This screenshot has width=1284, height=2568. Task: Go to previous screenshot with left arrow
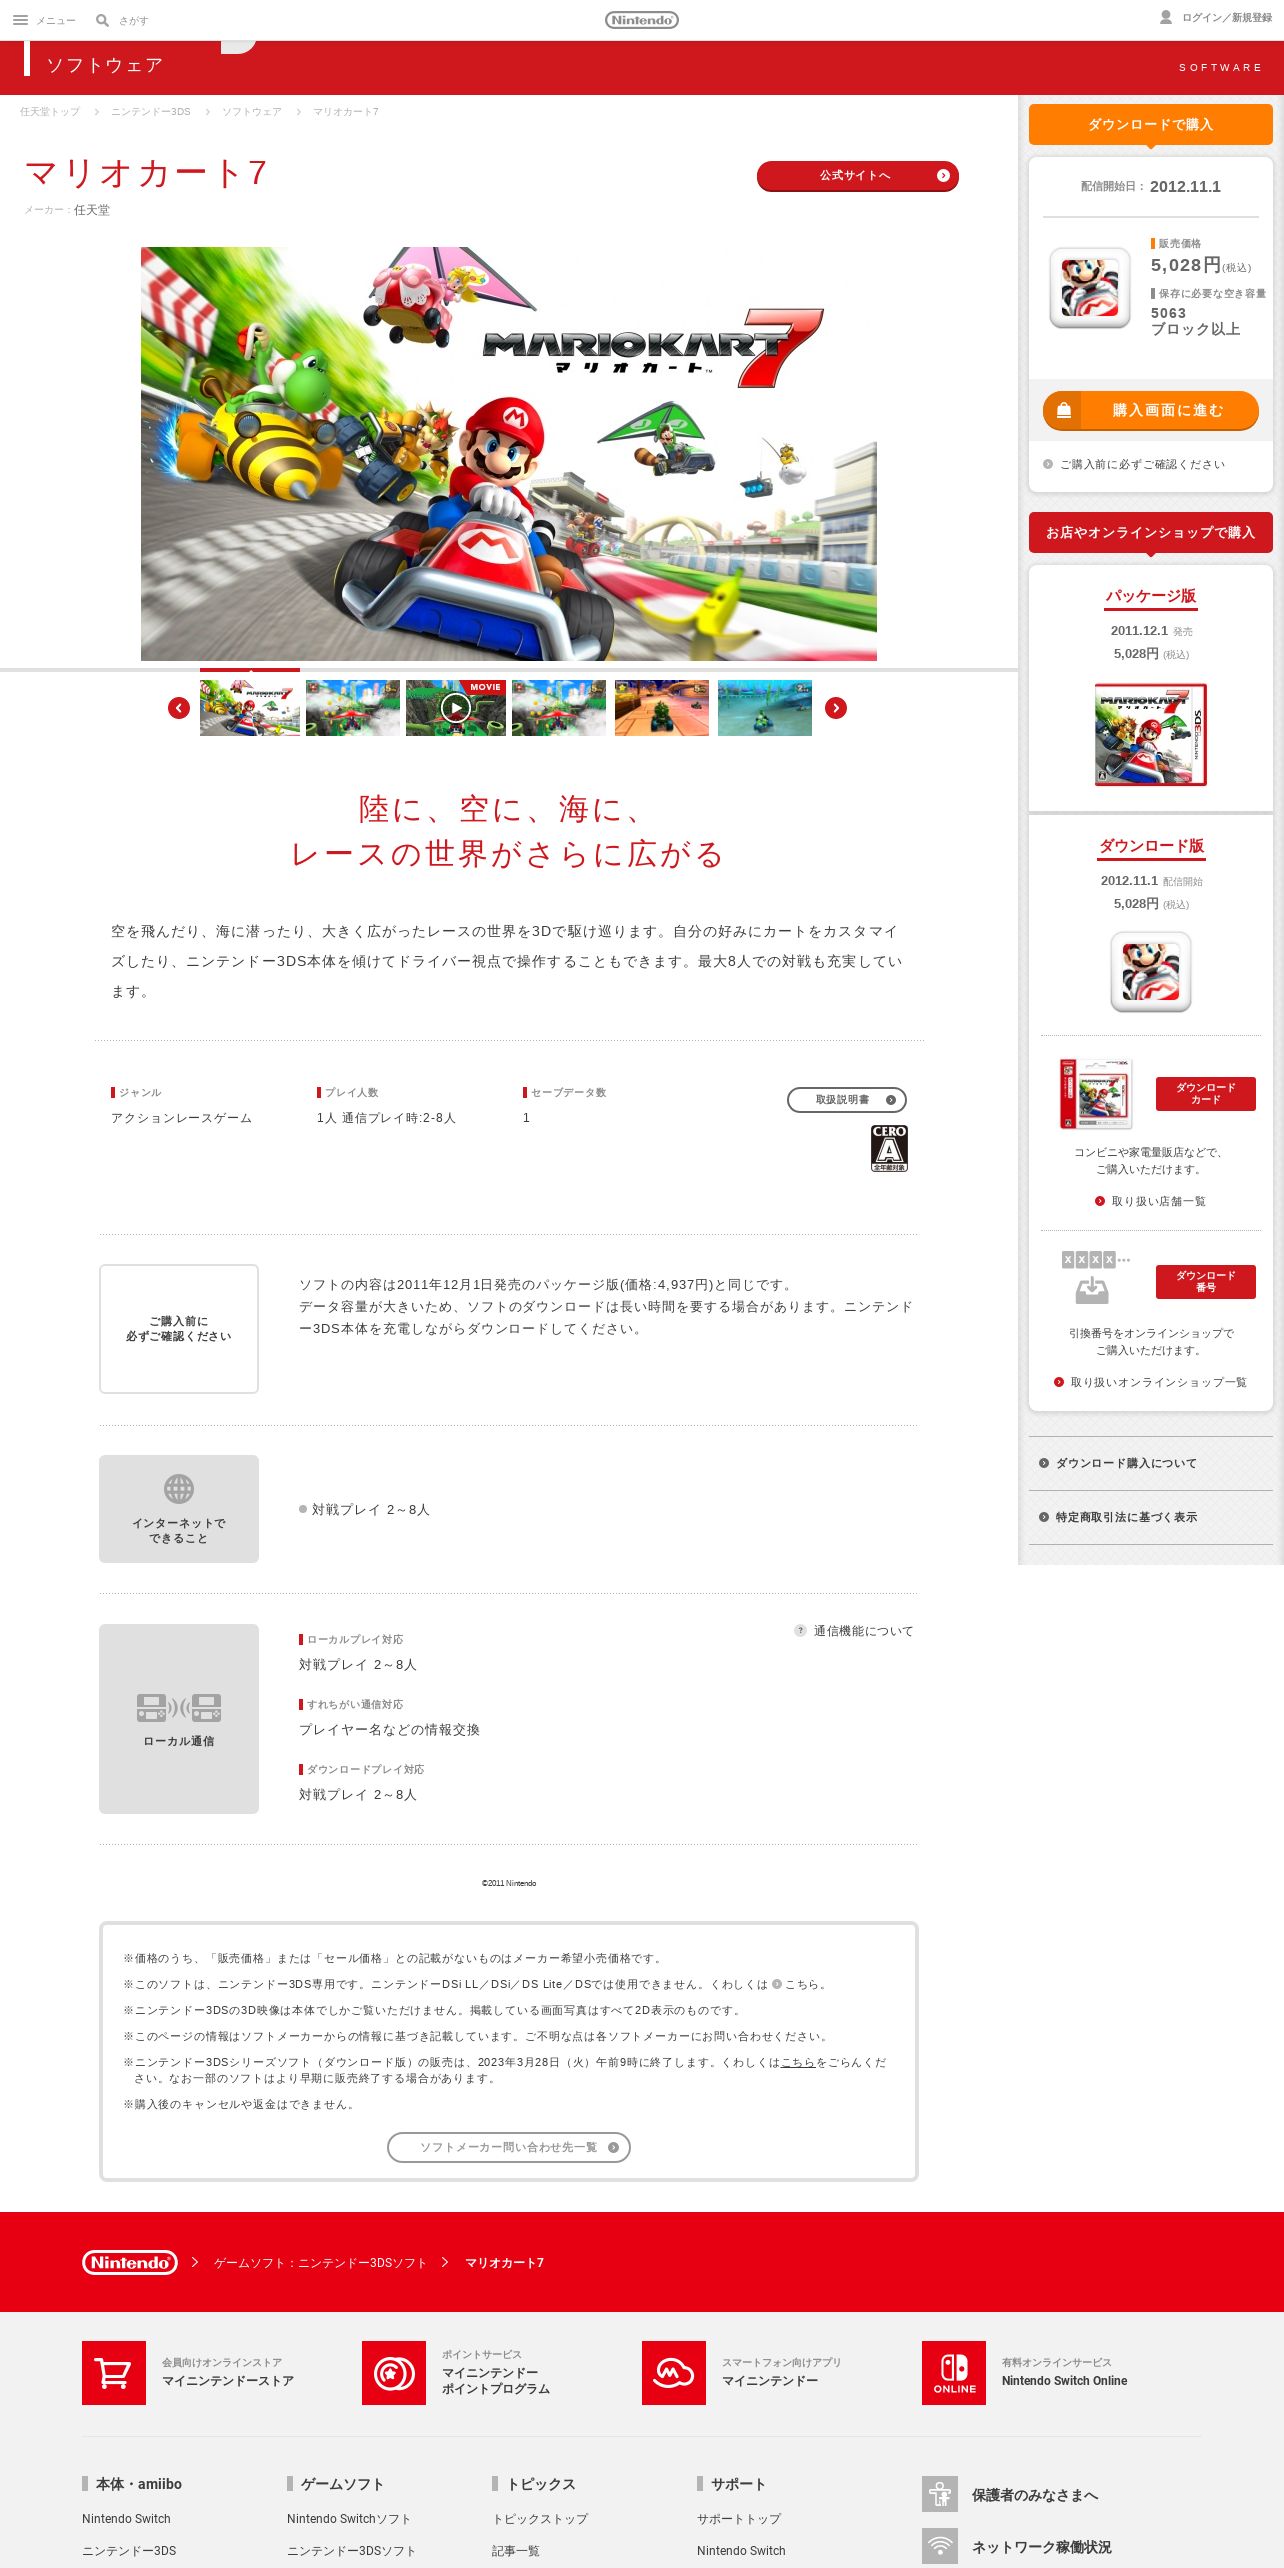179,708
